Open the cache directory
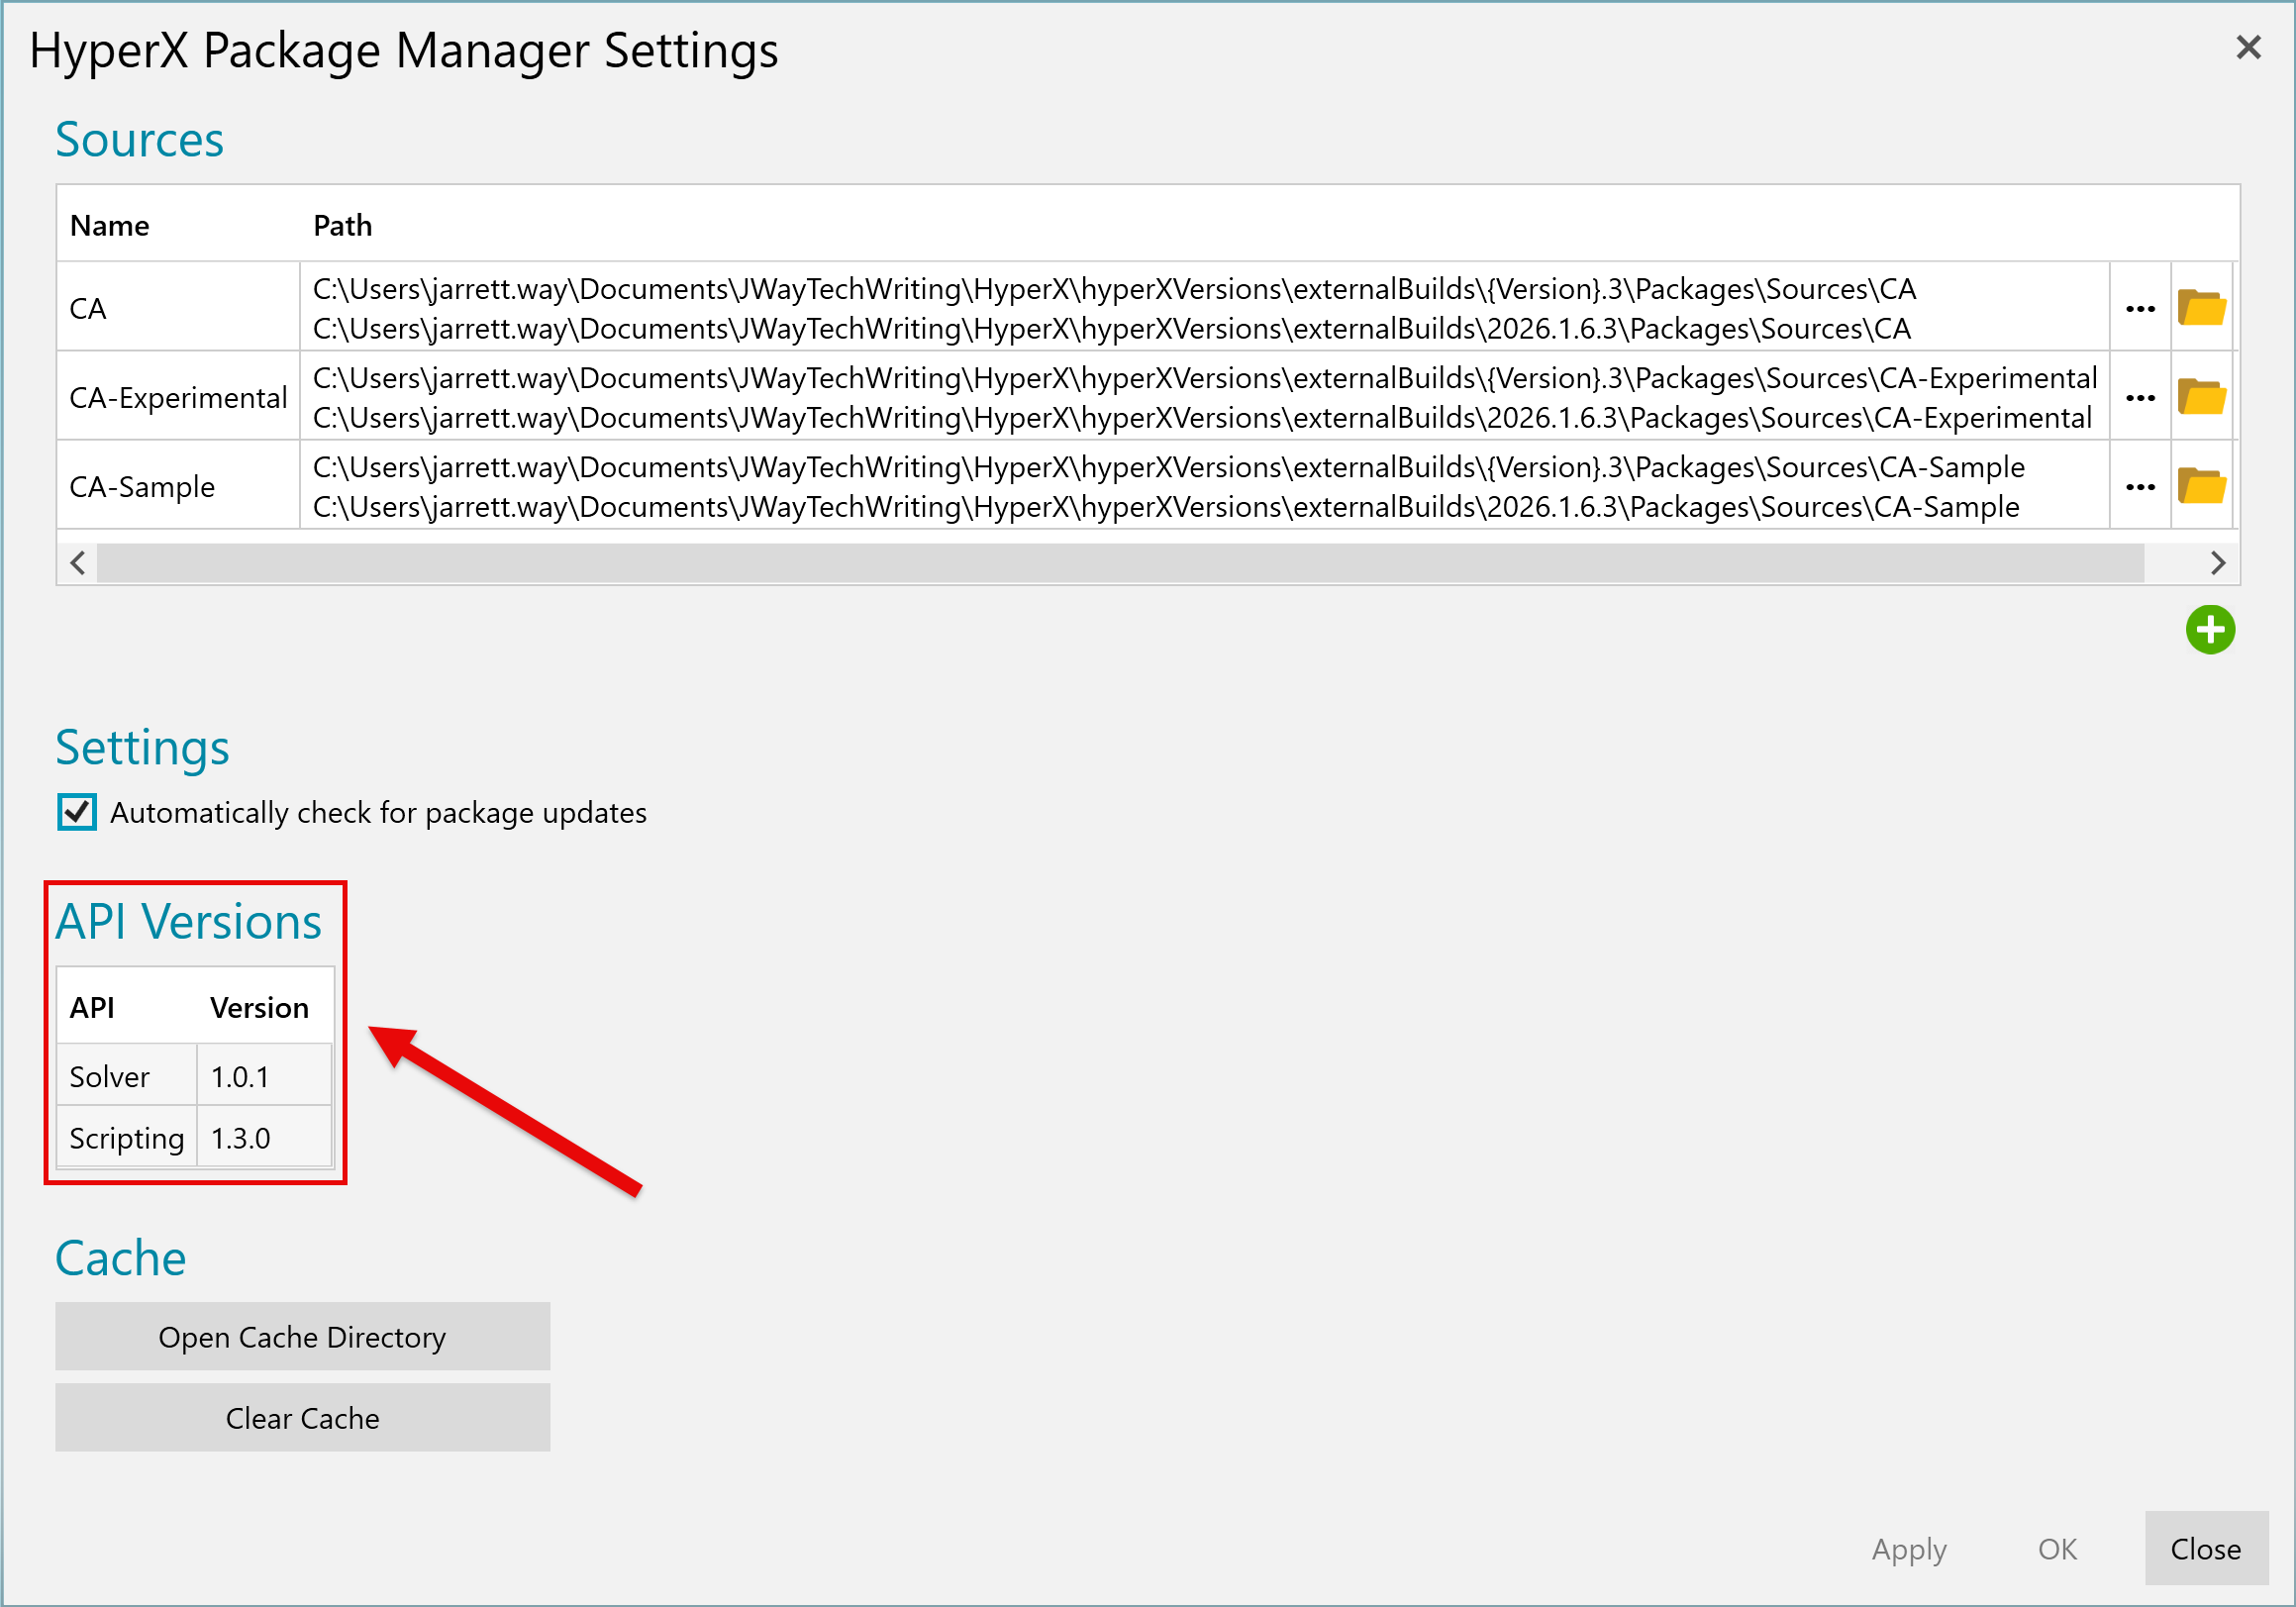2296x1607 pixels. point(302,1336)
